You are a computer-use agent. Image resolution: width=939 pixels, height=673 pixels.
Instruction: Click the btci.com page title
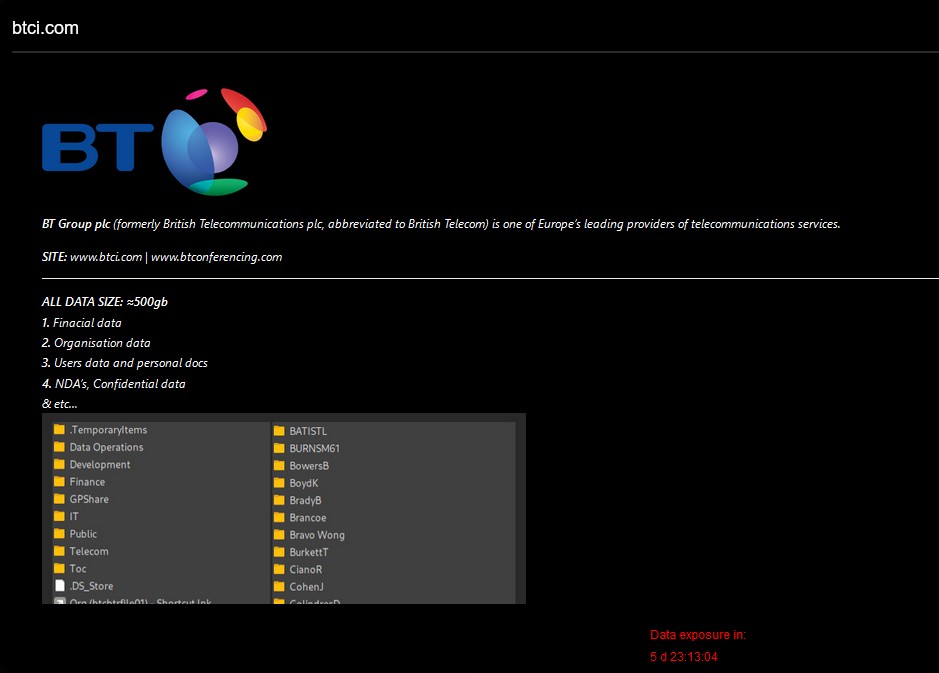[x=45, y=28]
